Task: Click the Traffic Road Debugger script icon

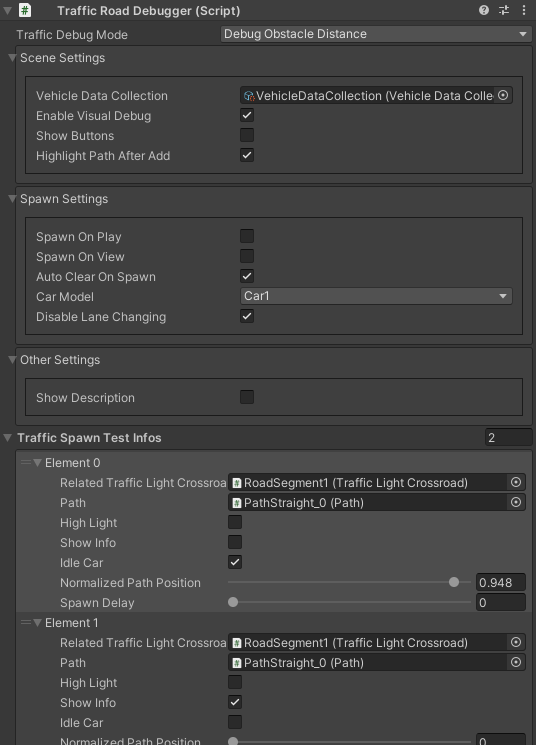Action: (25, 10)
